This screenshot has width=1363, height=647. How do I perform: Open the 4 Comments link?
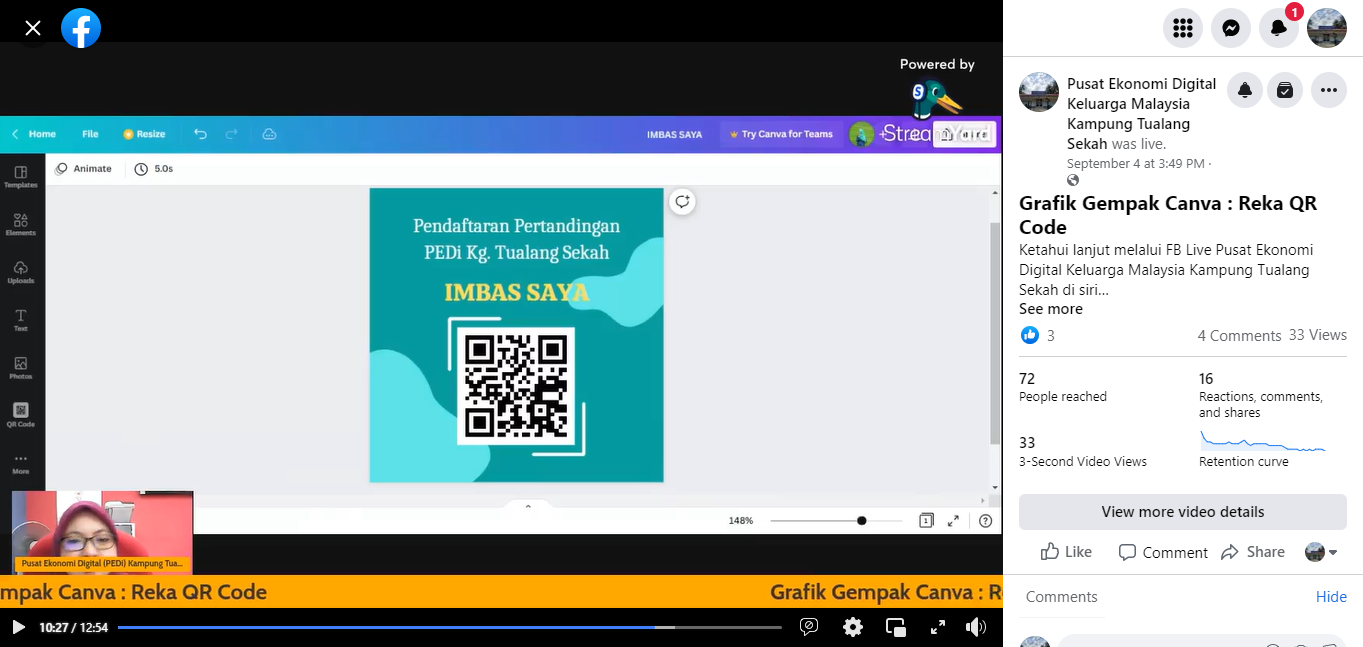pyautogui.click(x=1239, y=336)
